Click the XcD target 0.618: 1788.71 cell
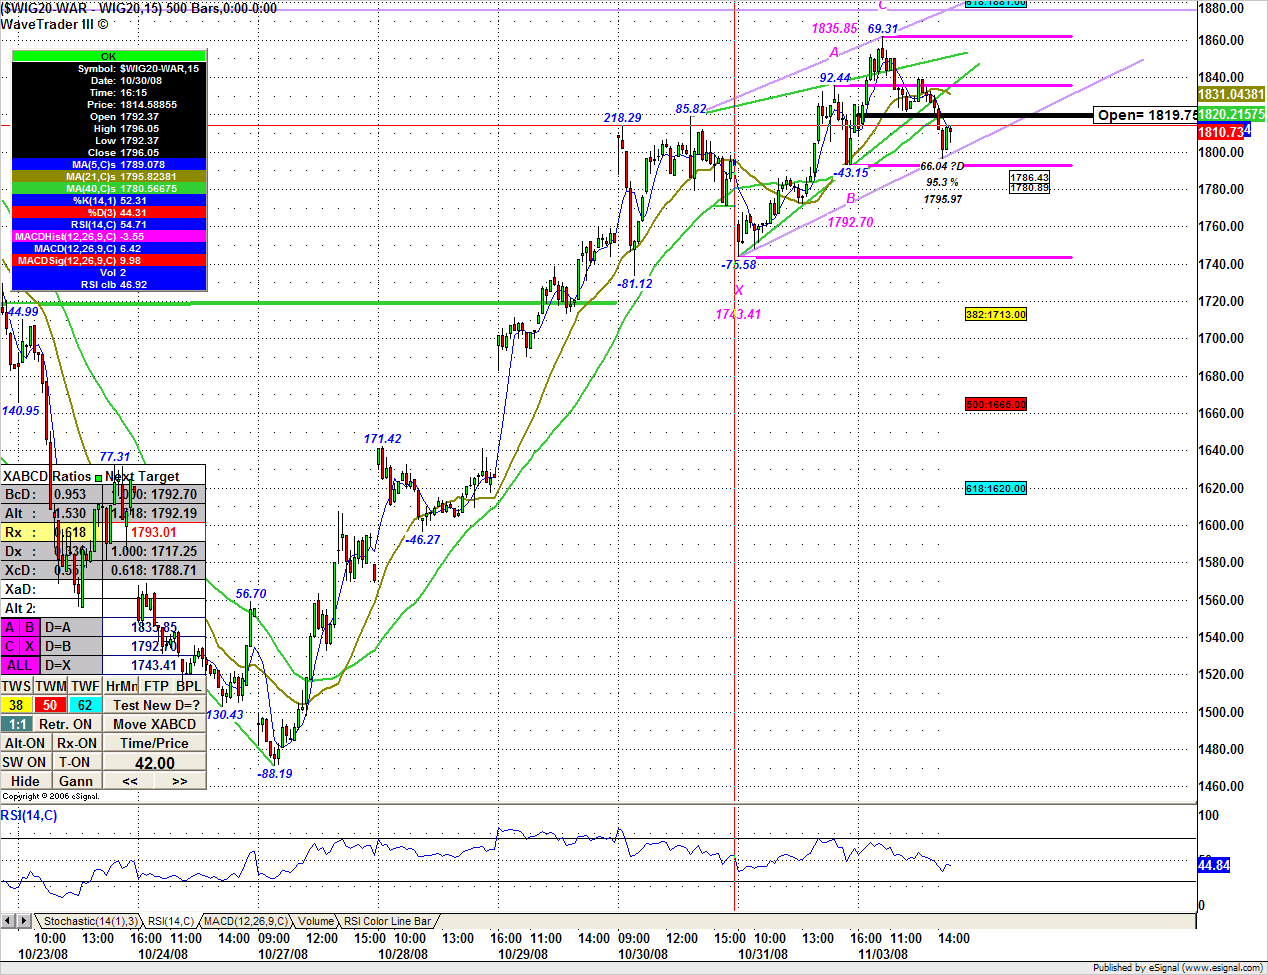Screen dimensions: 1268x975 (x=154, y=570)
